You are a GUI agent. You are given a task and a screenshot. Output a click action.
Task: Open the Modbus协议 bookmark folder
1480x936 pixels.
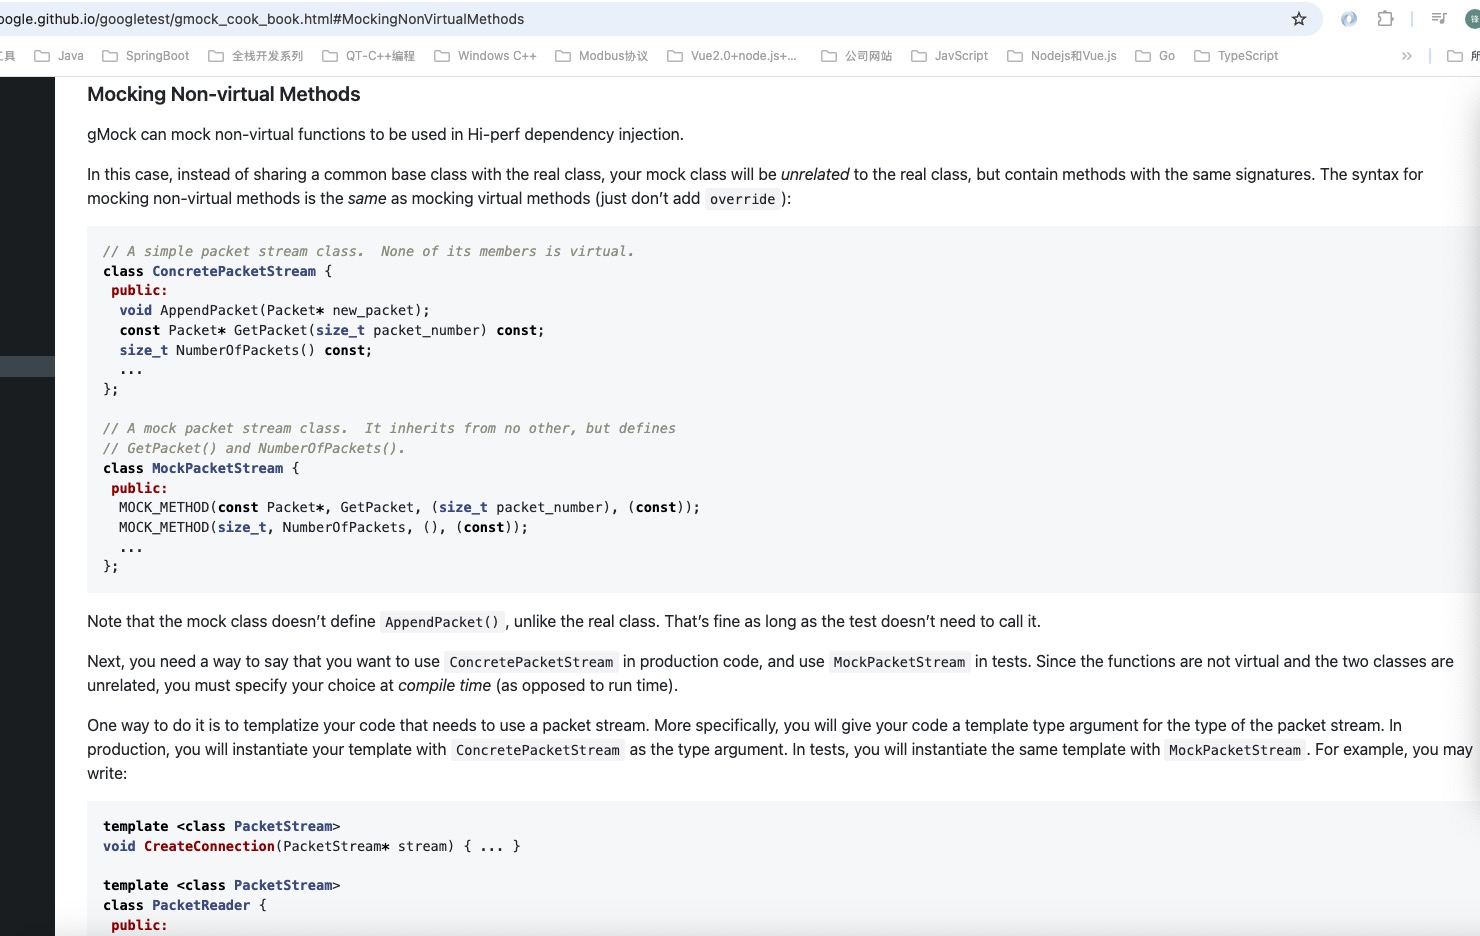(602, 56)
